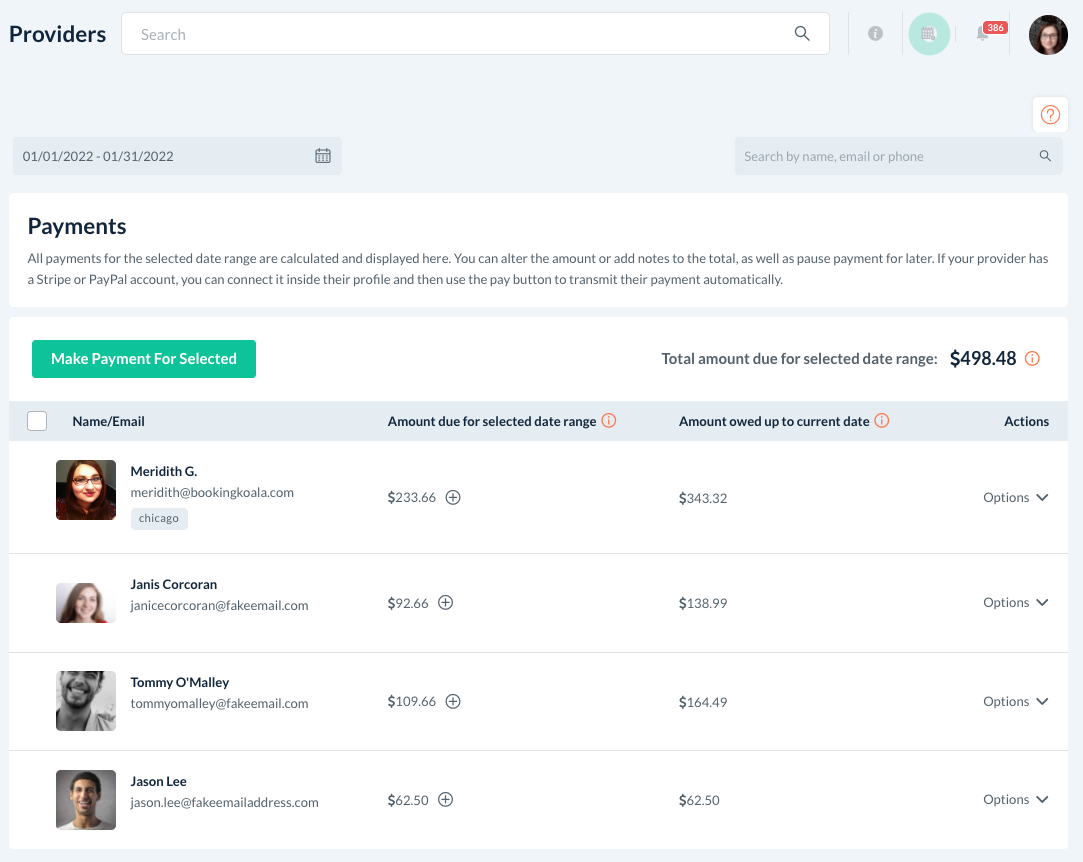Viewport: 1083px width, 862px height.
Task: Click the magnifier icon in top search bar
Action: tap(802, 34)
